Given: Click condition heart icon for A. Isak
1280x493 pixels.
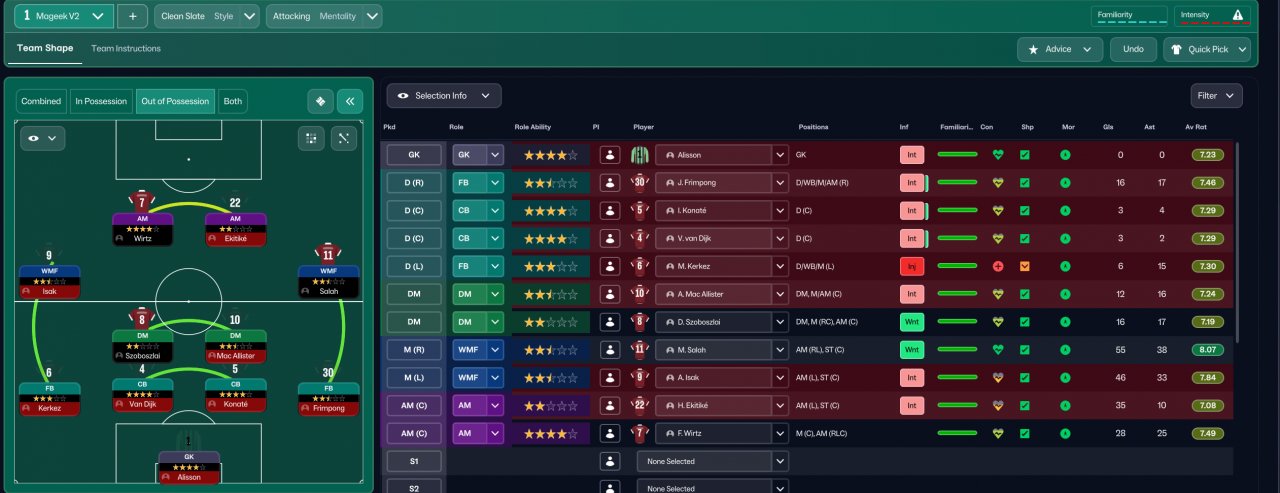Looking at the screenshot, I should coord(997,378).
